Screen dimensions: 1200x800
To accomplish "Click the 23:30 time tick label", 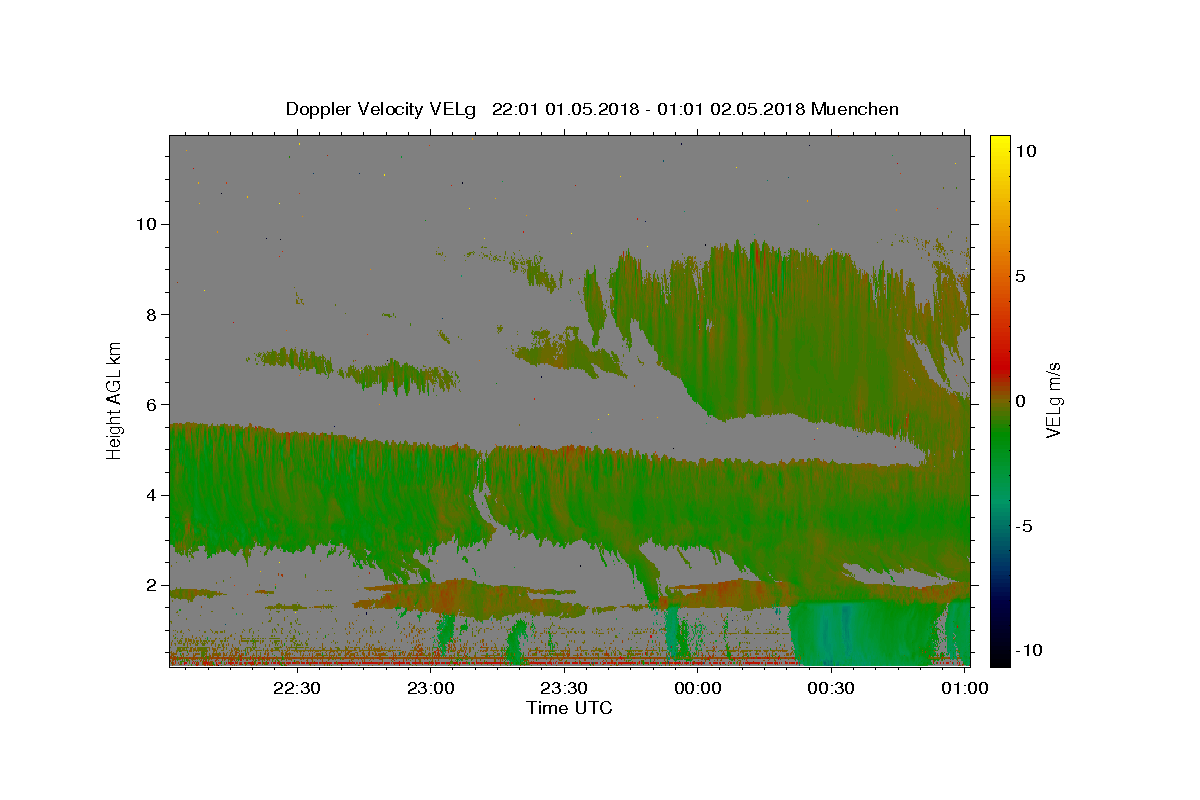I will pyautogui.click(x=563, y=688).
